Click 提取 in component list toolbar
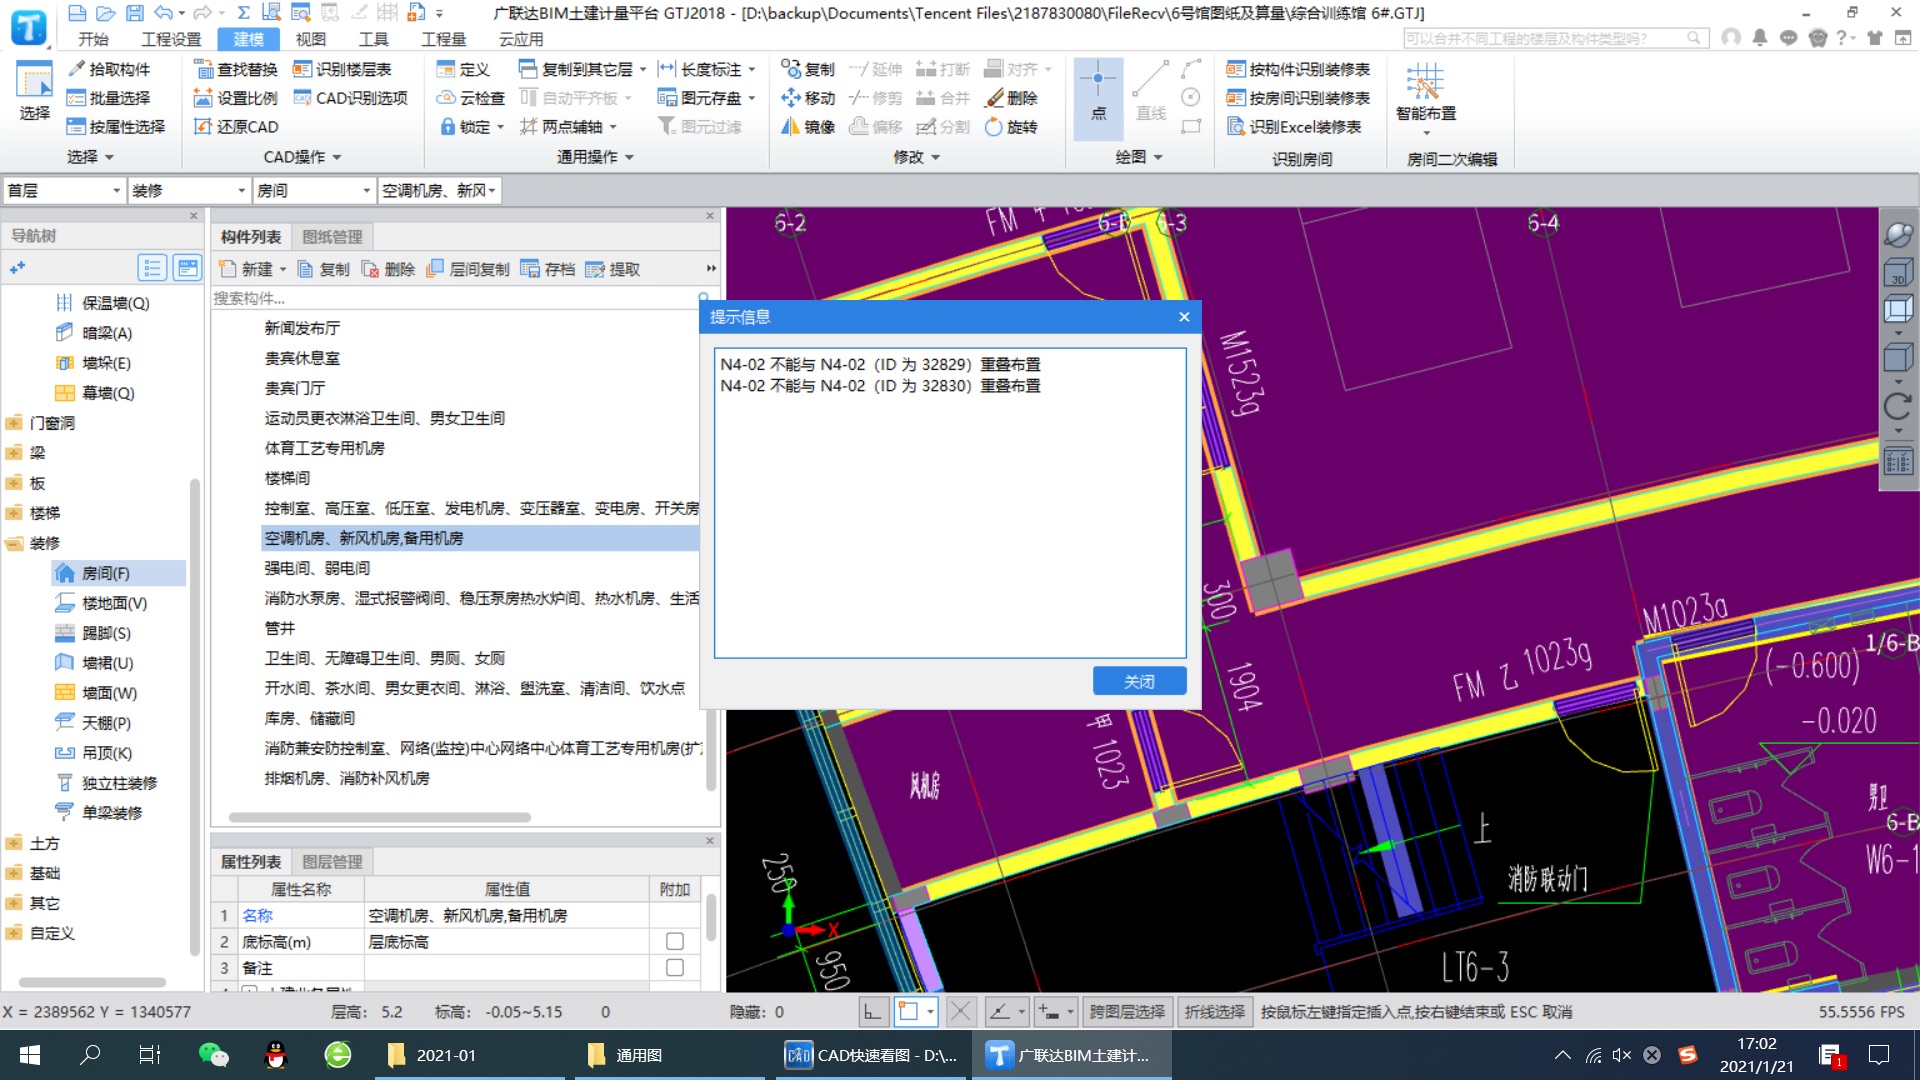Screen dimensions: 1920x1080 click(x=613, y=269)
